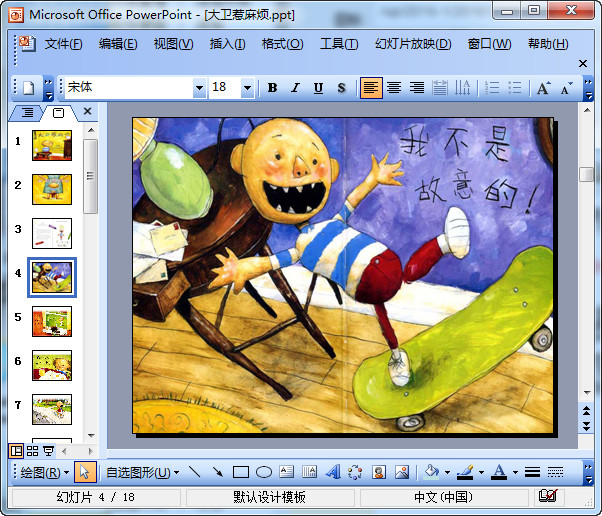Switch to the Slides thumbnail tab
The image size is (602, 516).
[58, 112]
